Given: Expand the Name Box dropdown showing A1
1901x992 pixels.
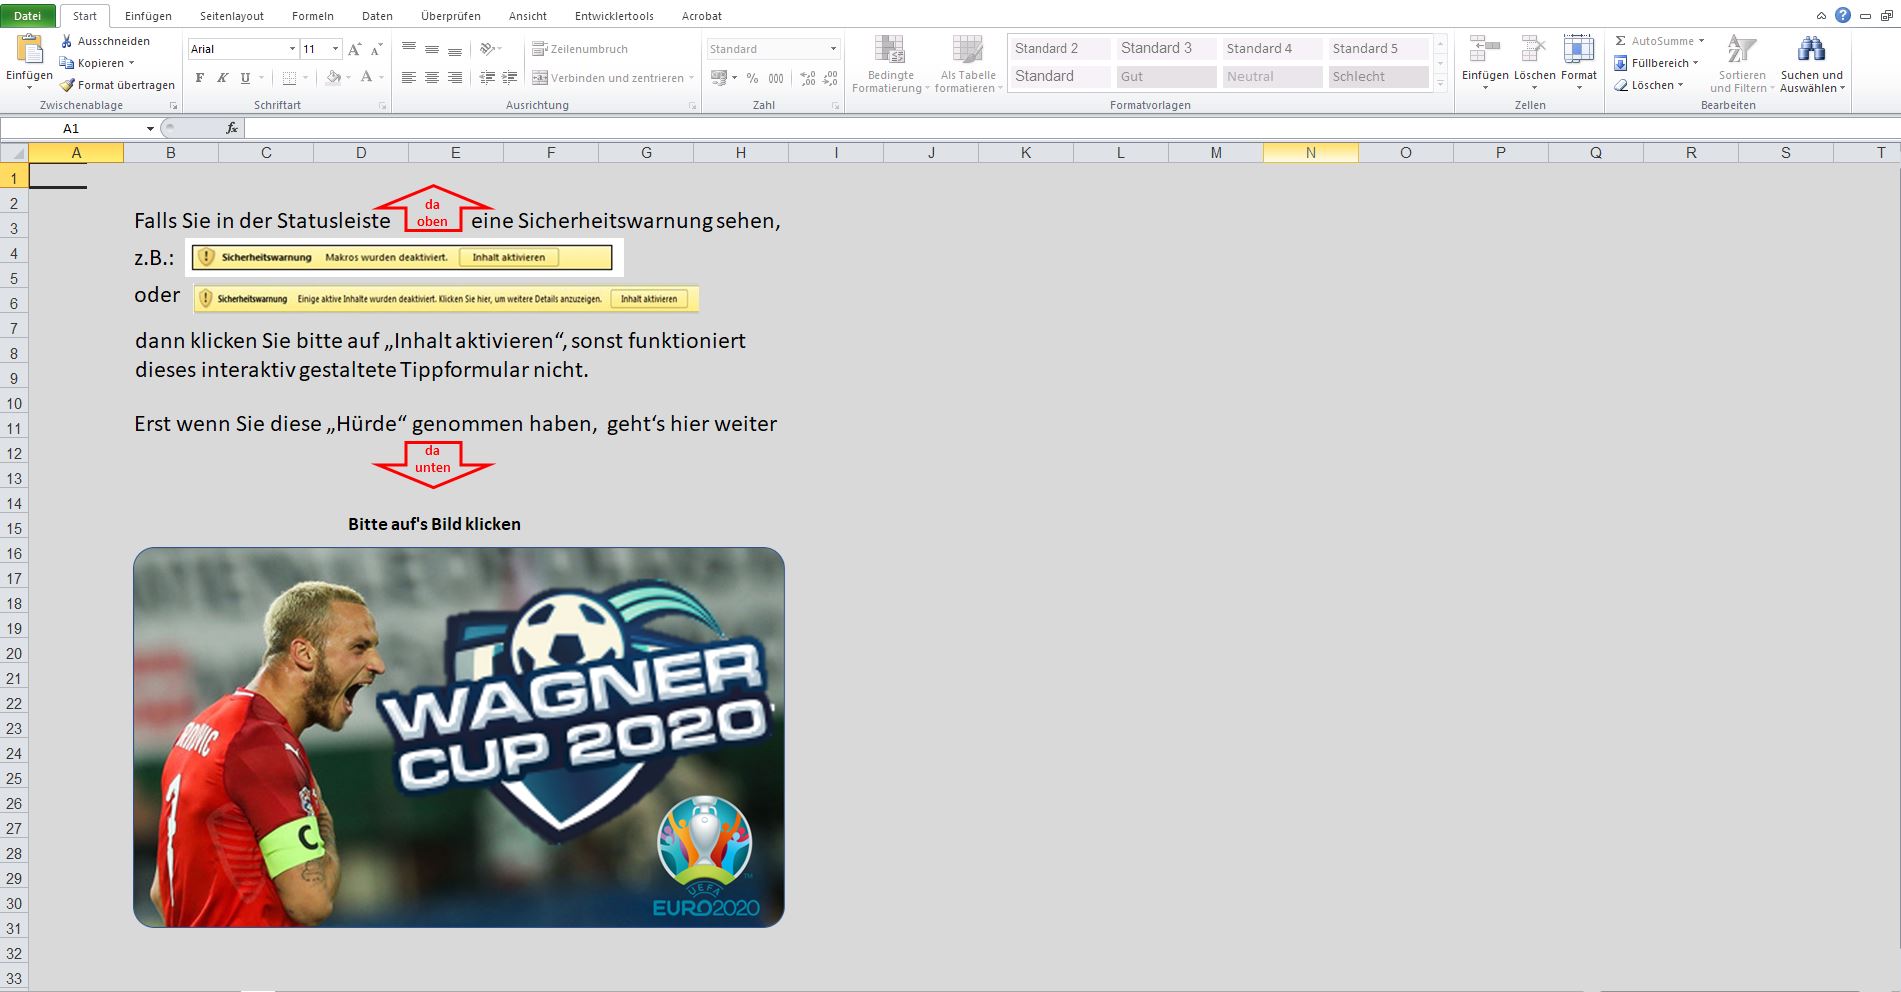Looking at the screenshot, I should 150,128.
